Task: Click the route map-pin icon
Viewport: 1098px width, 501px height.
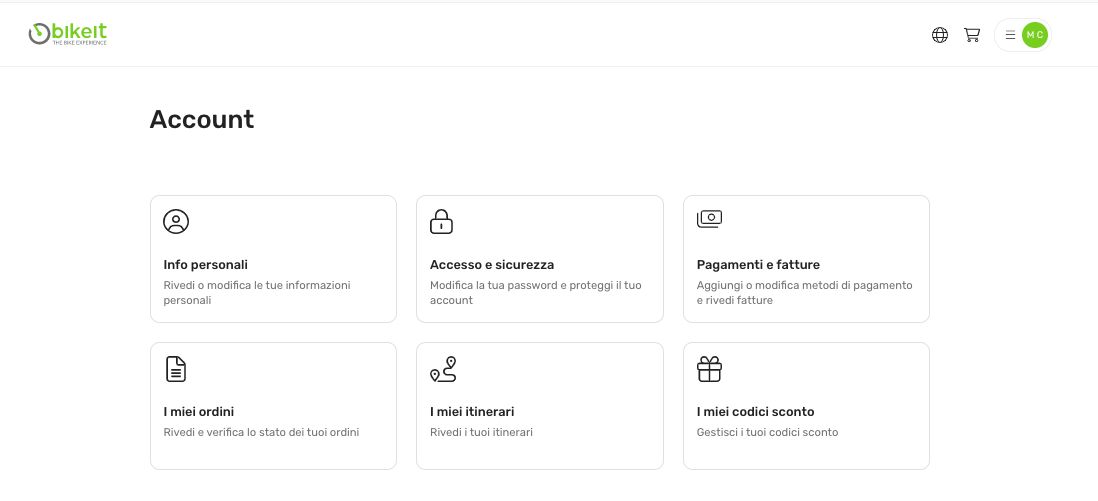Action: click(x=443, y=369)
